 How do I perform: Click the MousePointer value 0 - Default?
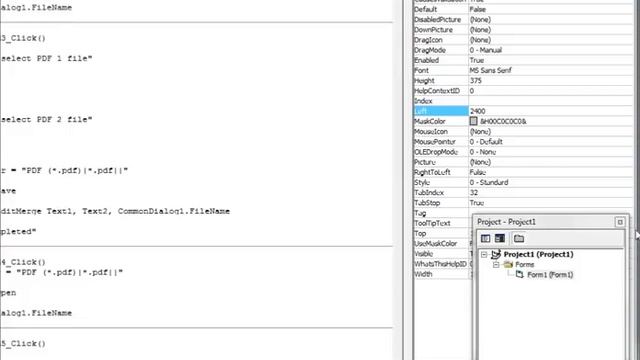pos(486,142)
